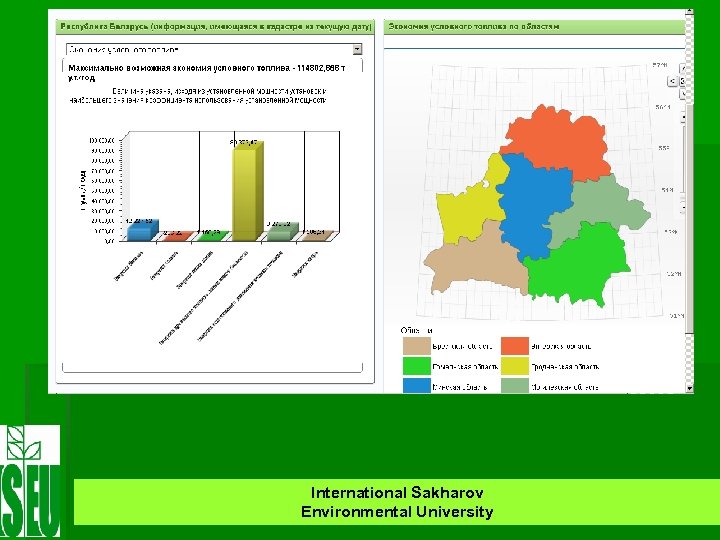Click scrollbar down arrow at bottom right
Image resolution: width=720 pixels, height=540 pixels.
[689, 388]
